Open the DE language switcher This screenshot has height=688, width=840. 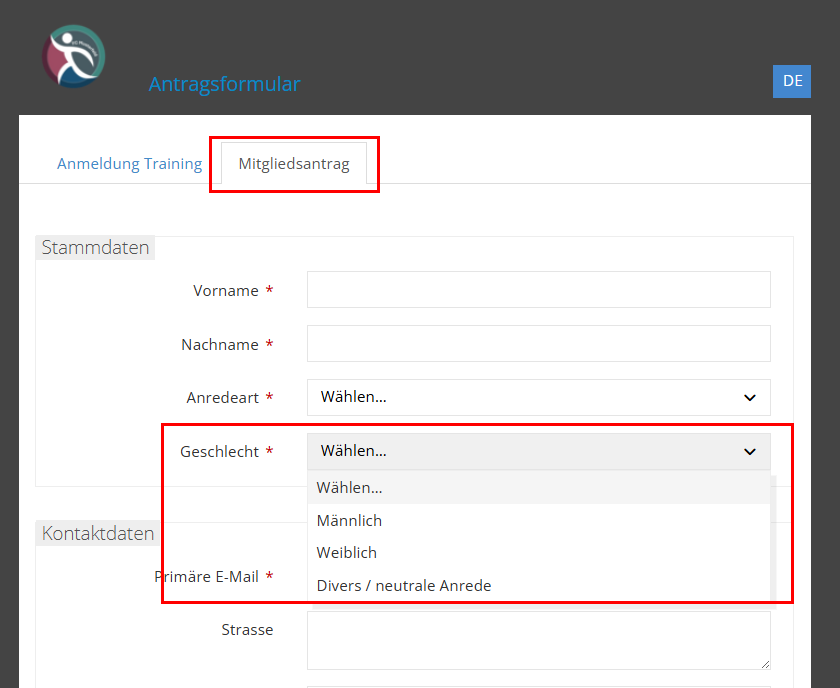[x=792, y=81]
